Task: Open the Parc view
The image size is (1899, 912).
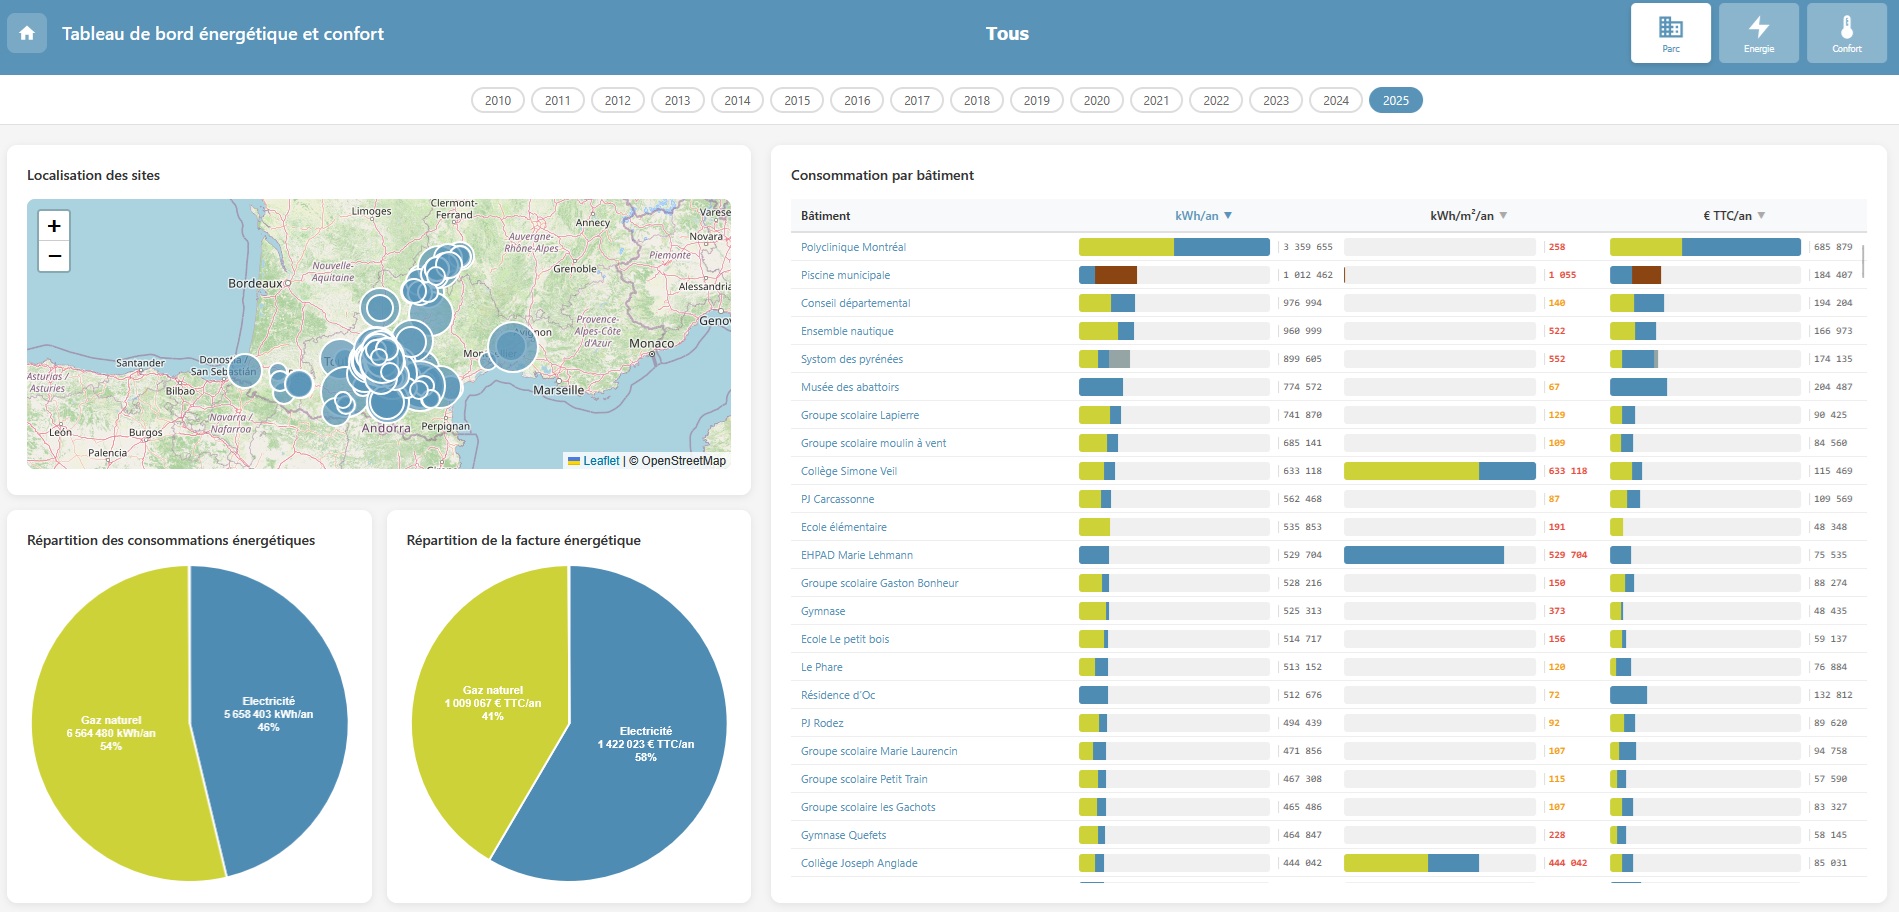Action: [1670, 33]
